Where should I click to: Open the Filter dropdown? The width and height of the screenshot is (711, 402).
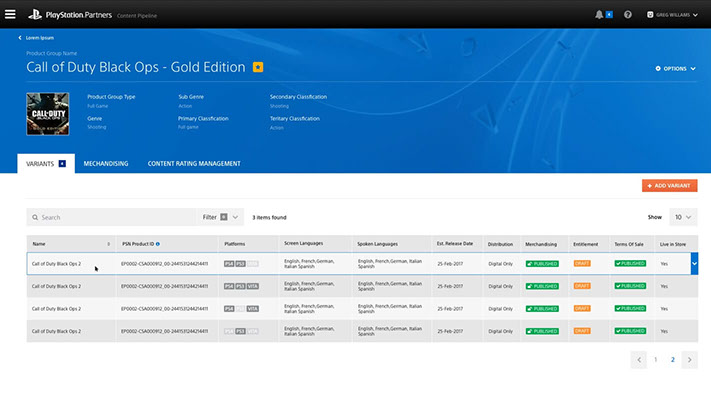coord(222,217)
